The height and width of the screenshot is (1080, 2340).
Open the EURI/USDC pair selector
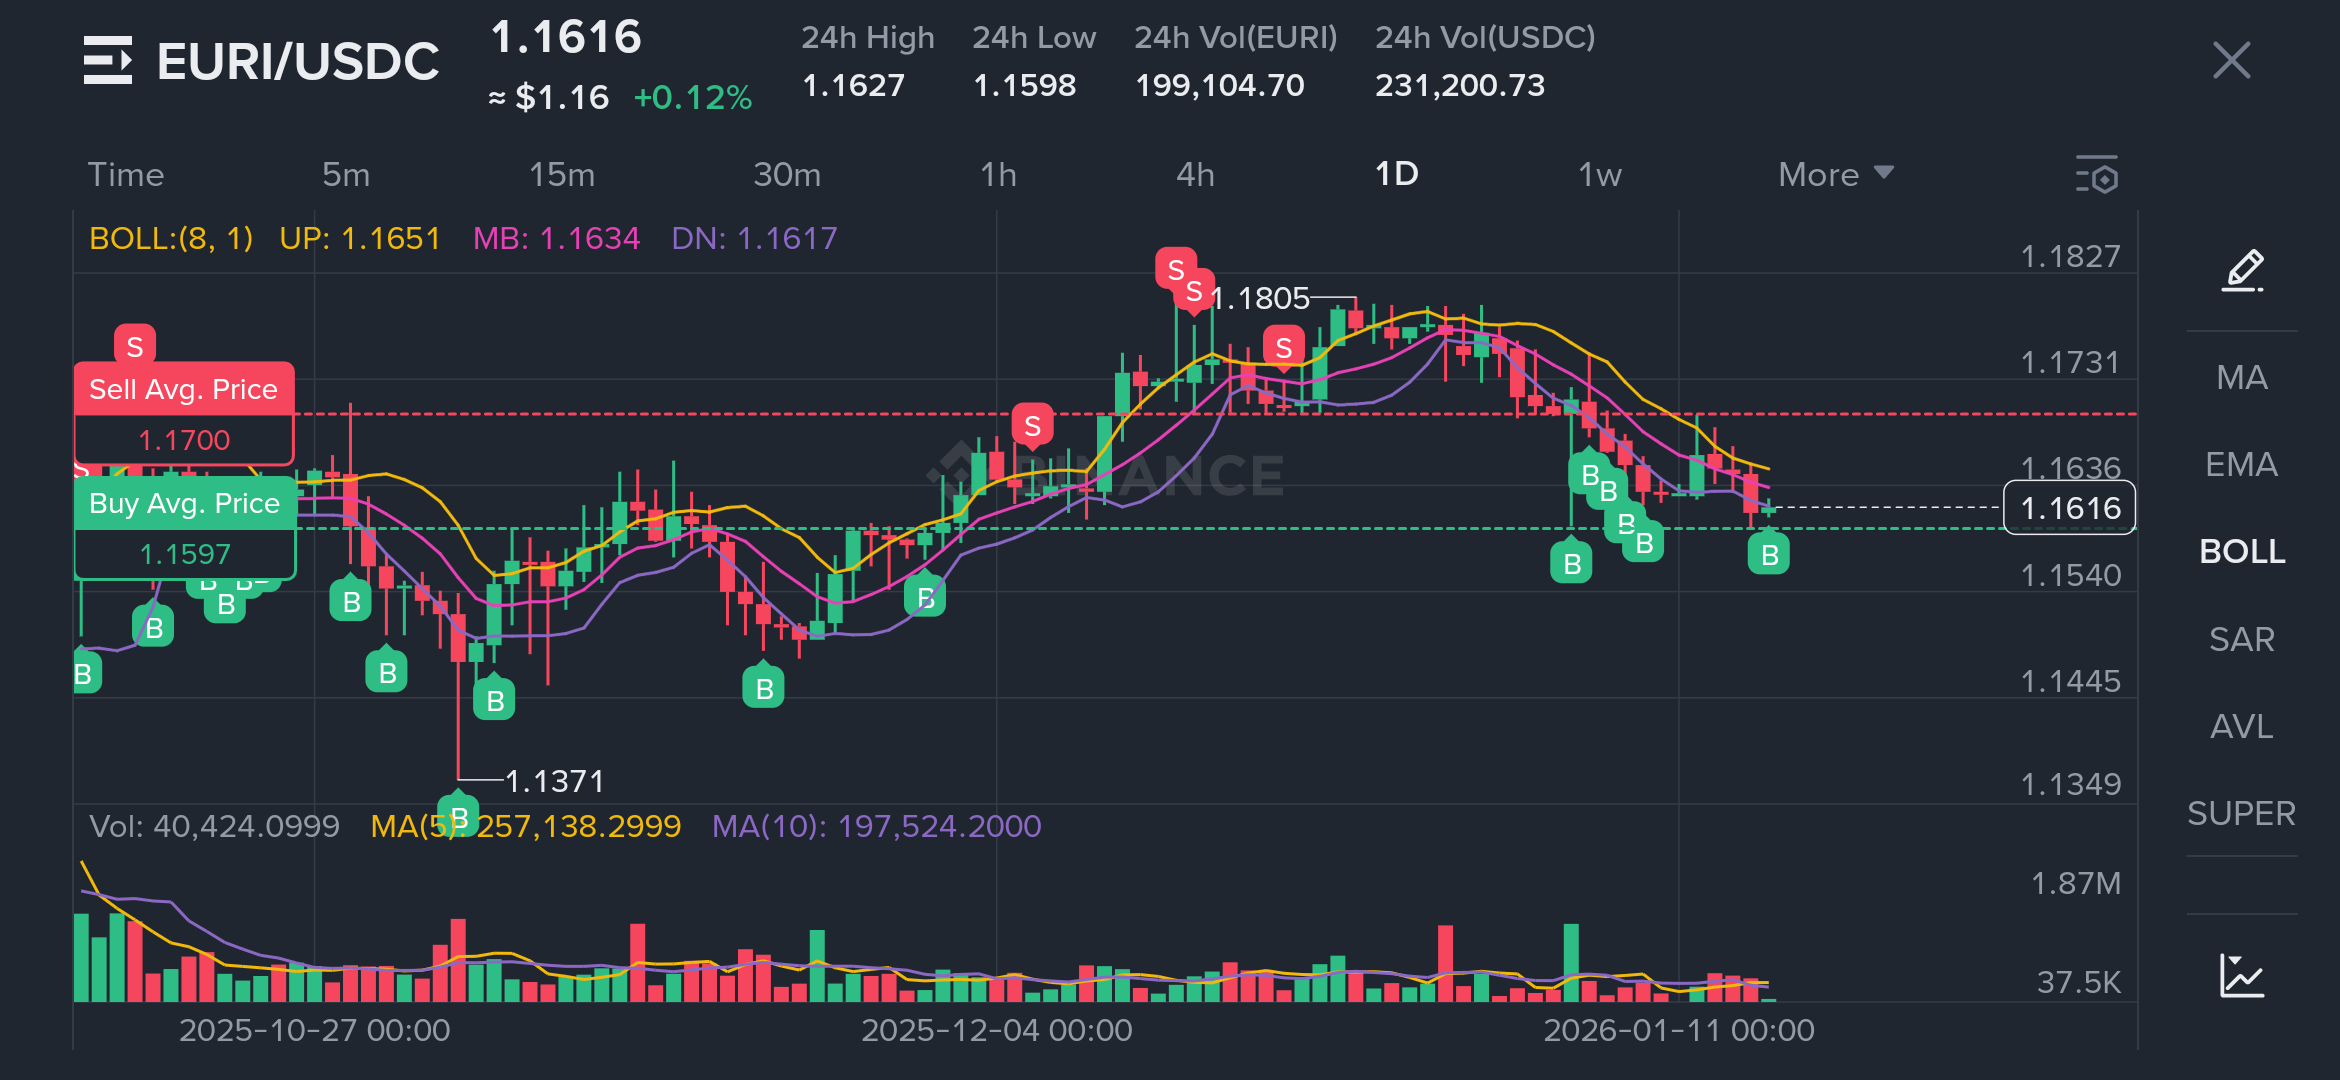tap(297, 61)
